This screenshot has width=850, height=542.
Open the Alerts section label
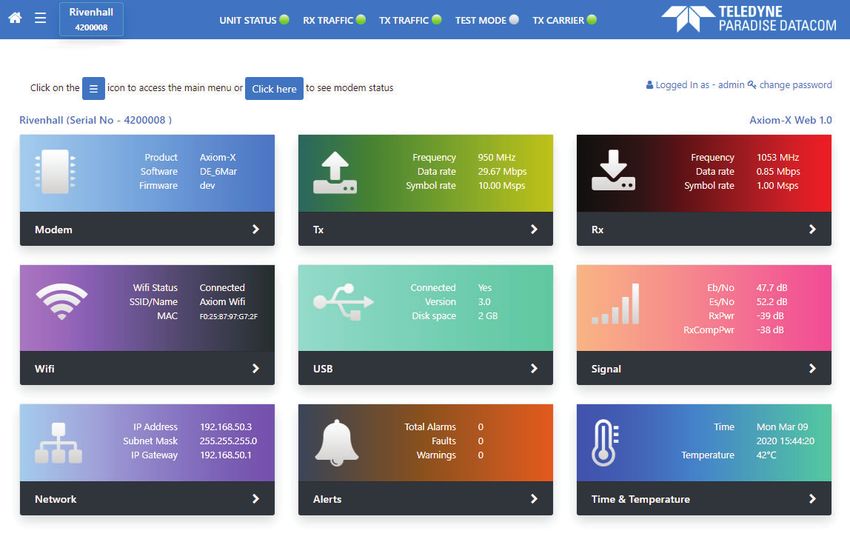pyautogui.click(x=327, y=499)
